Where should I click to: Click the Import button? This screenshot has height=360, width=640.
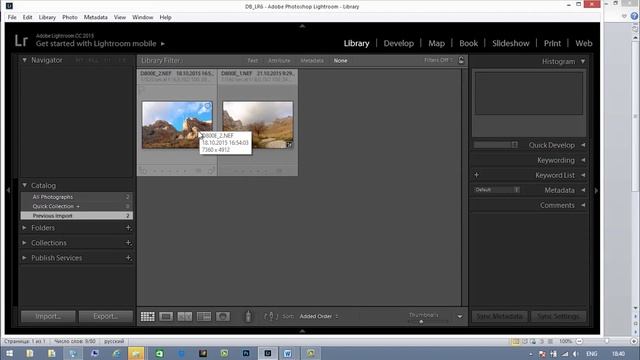(48, 316)
